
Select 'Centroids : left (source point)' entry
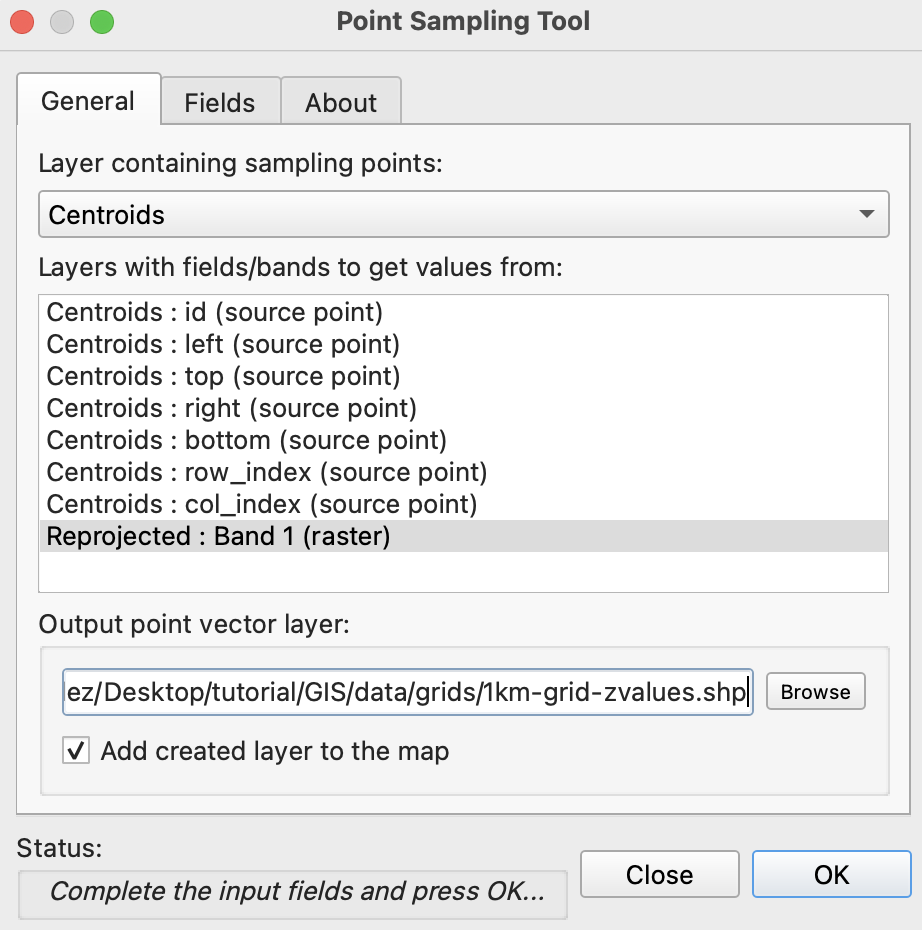(223, 345)
